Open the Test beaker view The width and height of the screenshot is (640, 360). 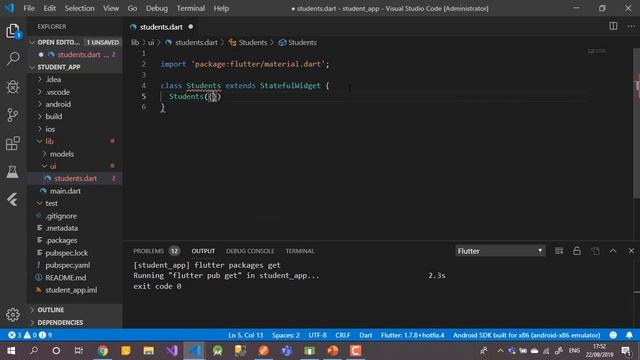pos(13,171)
